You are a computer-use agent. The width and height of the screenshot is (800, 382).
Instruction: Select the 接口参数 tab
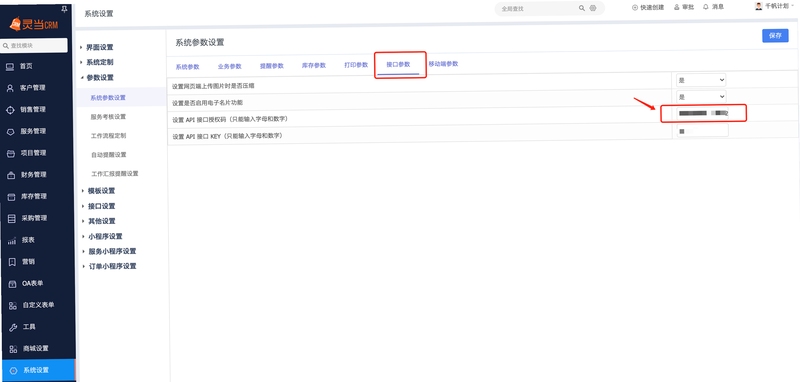[x=398, y=65]
